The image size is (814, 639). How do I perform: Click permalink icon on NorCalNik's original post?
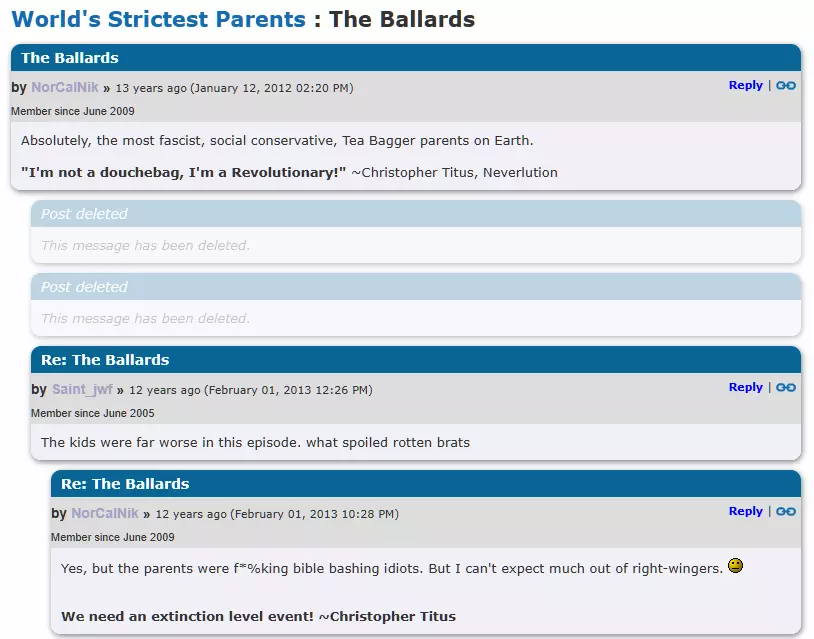(786, 86)
